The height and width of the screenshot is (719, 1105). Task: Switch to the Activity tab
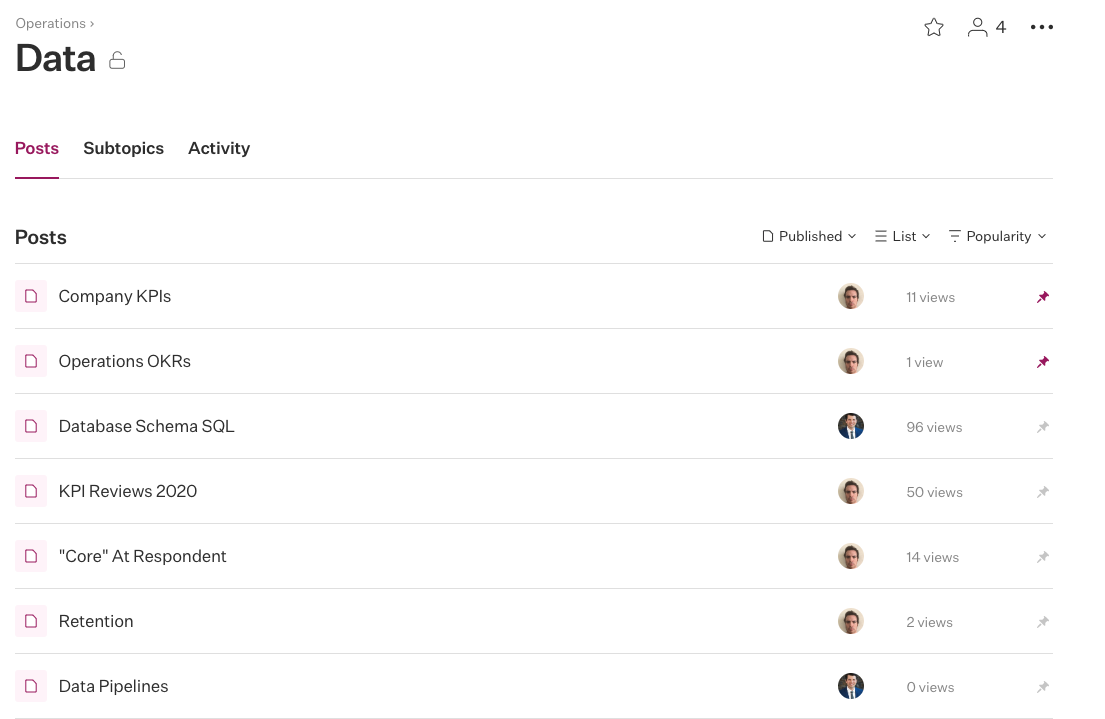tap(219, 148)
